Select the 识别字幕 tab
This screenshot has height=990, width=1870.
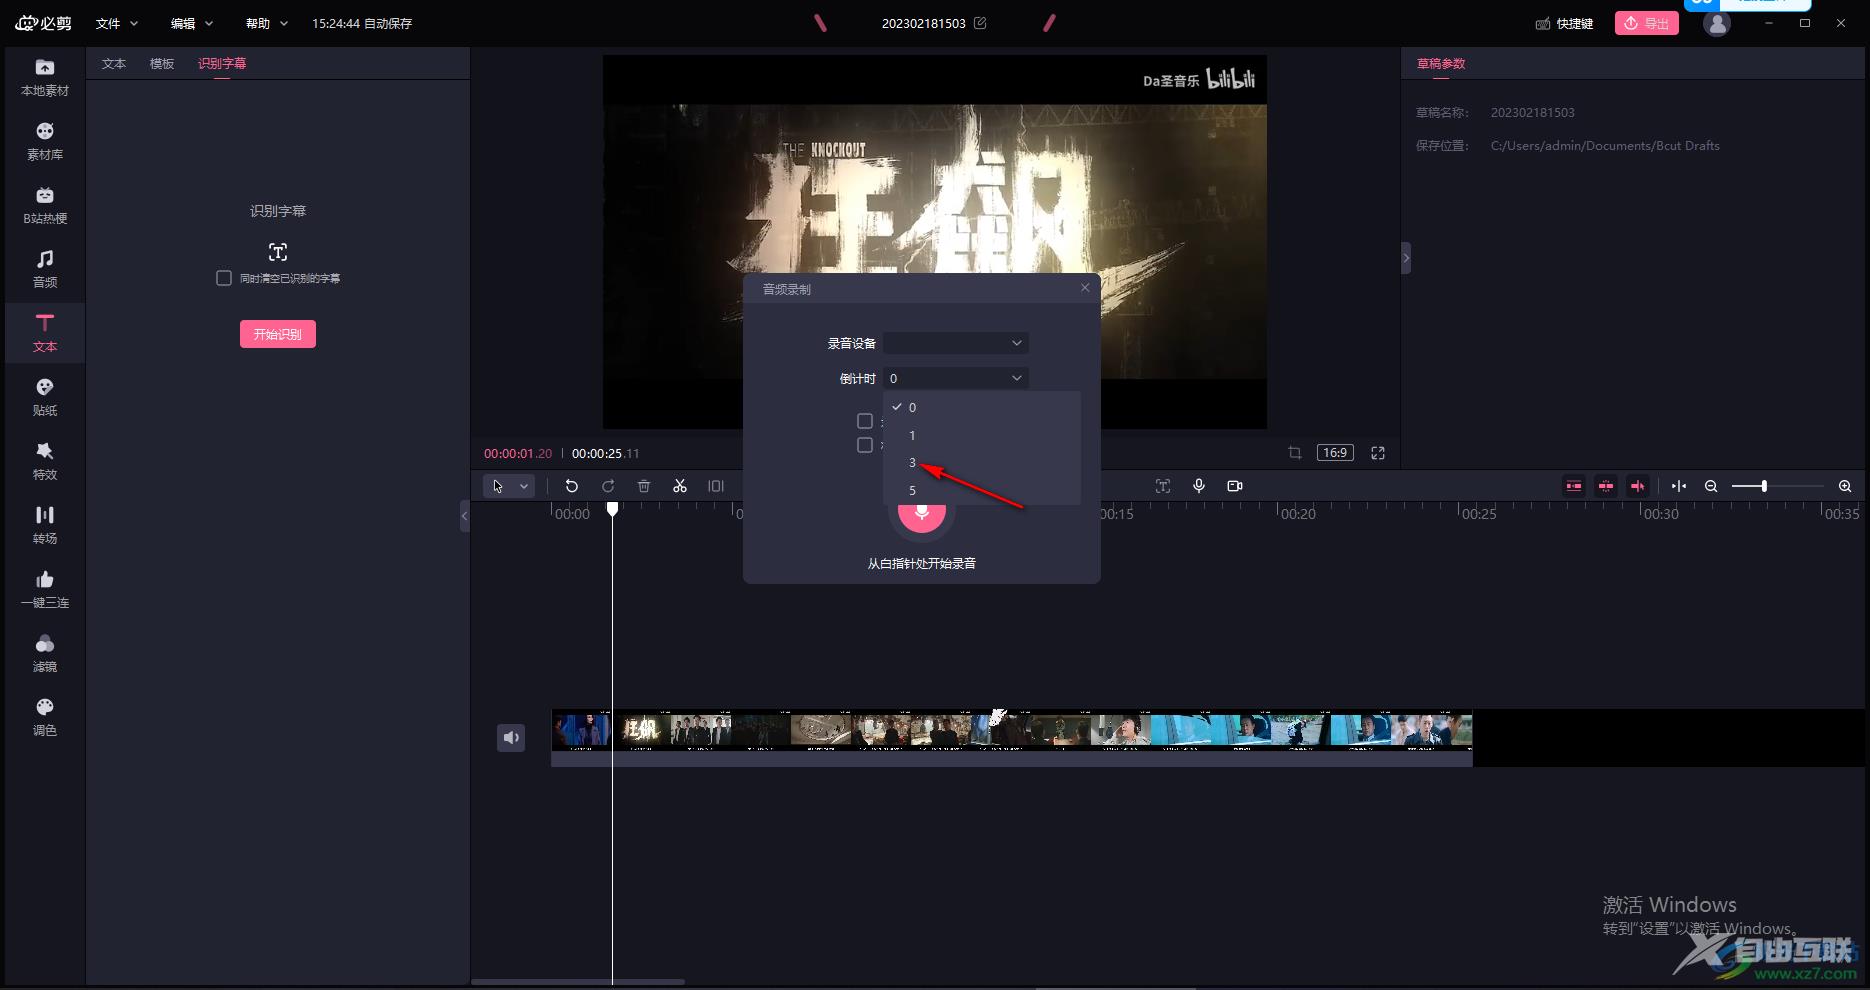[x=222, y=63]
